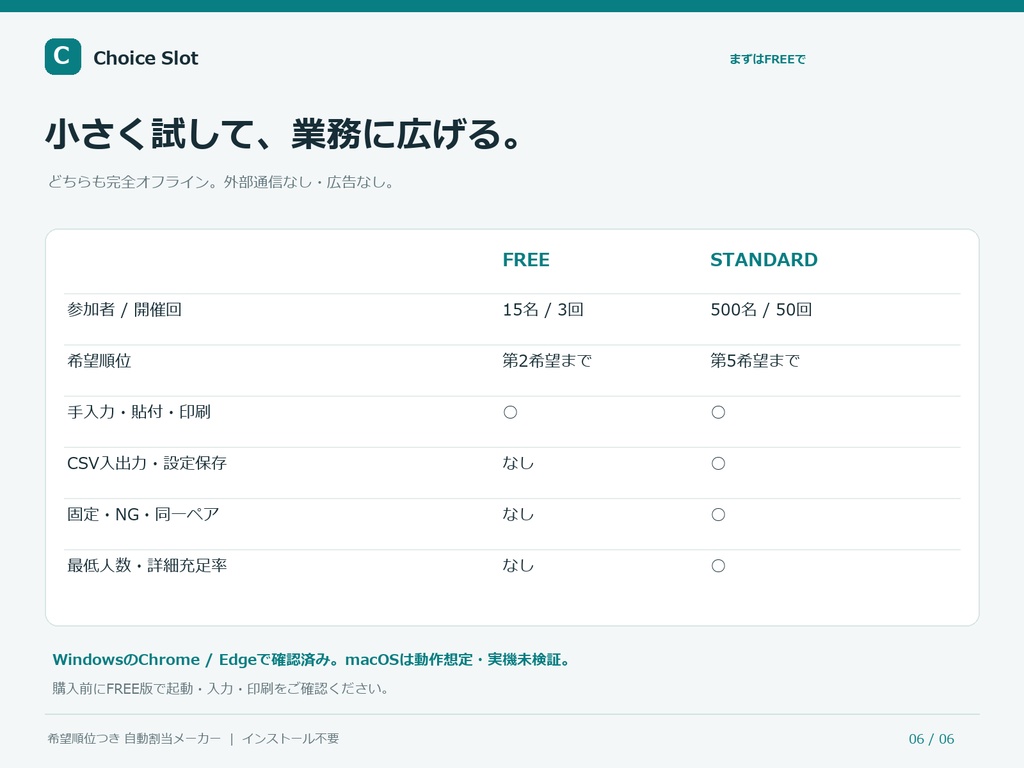
Task: Click the Choice Slot logo icon
Action: (x=63, y=57)
